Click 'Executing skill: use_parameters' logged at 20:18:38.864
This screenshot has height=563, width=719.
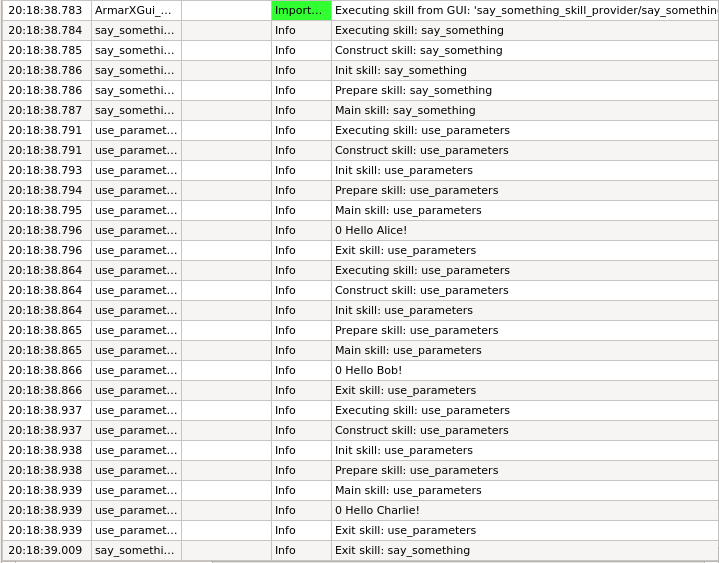click(x=422, y=270)
